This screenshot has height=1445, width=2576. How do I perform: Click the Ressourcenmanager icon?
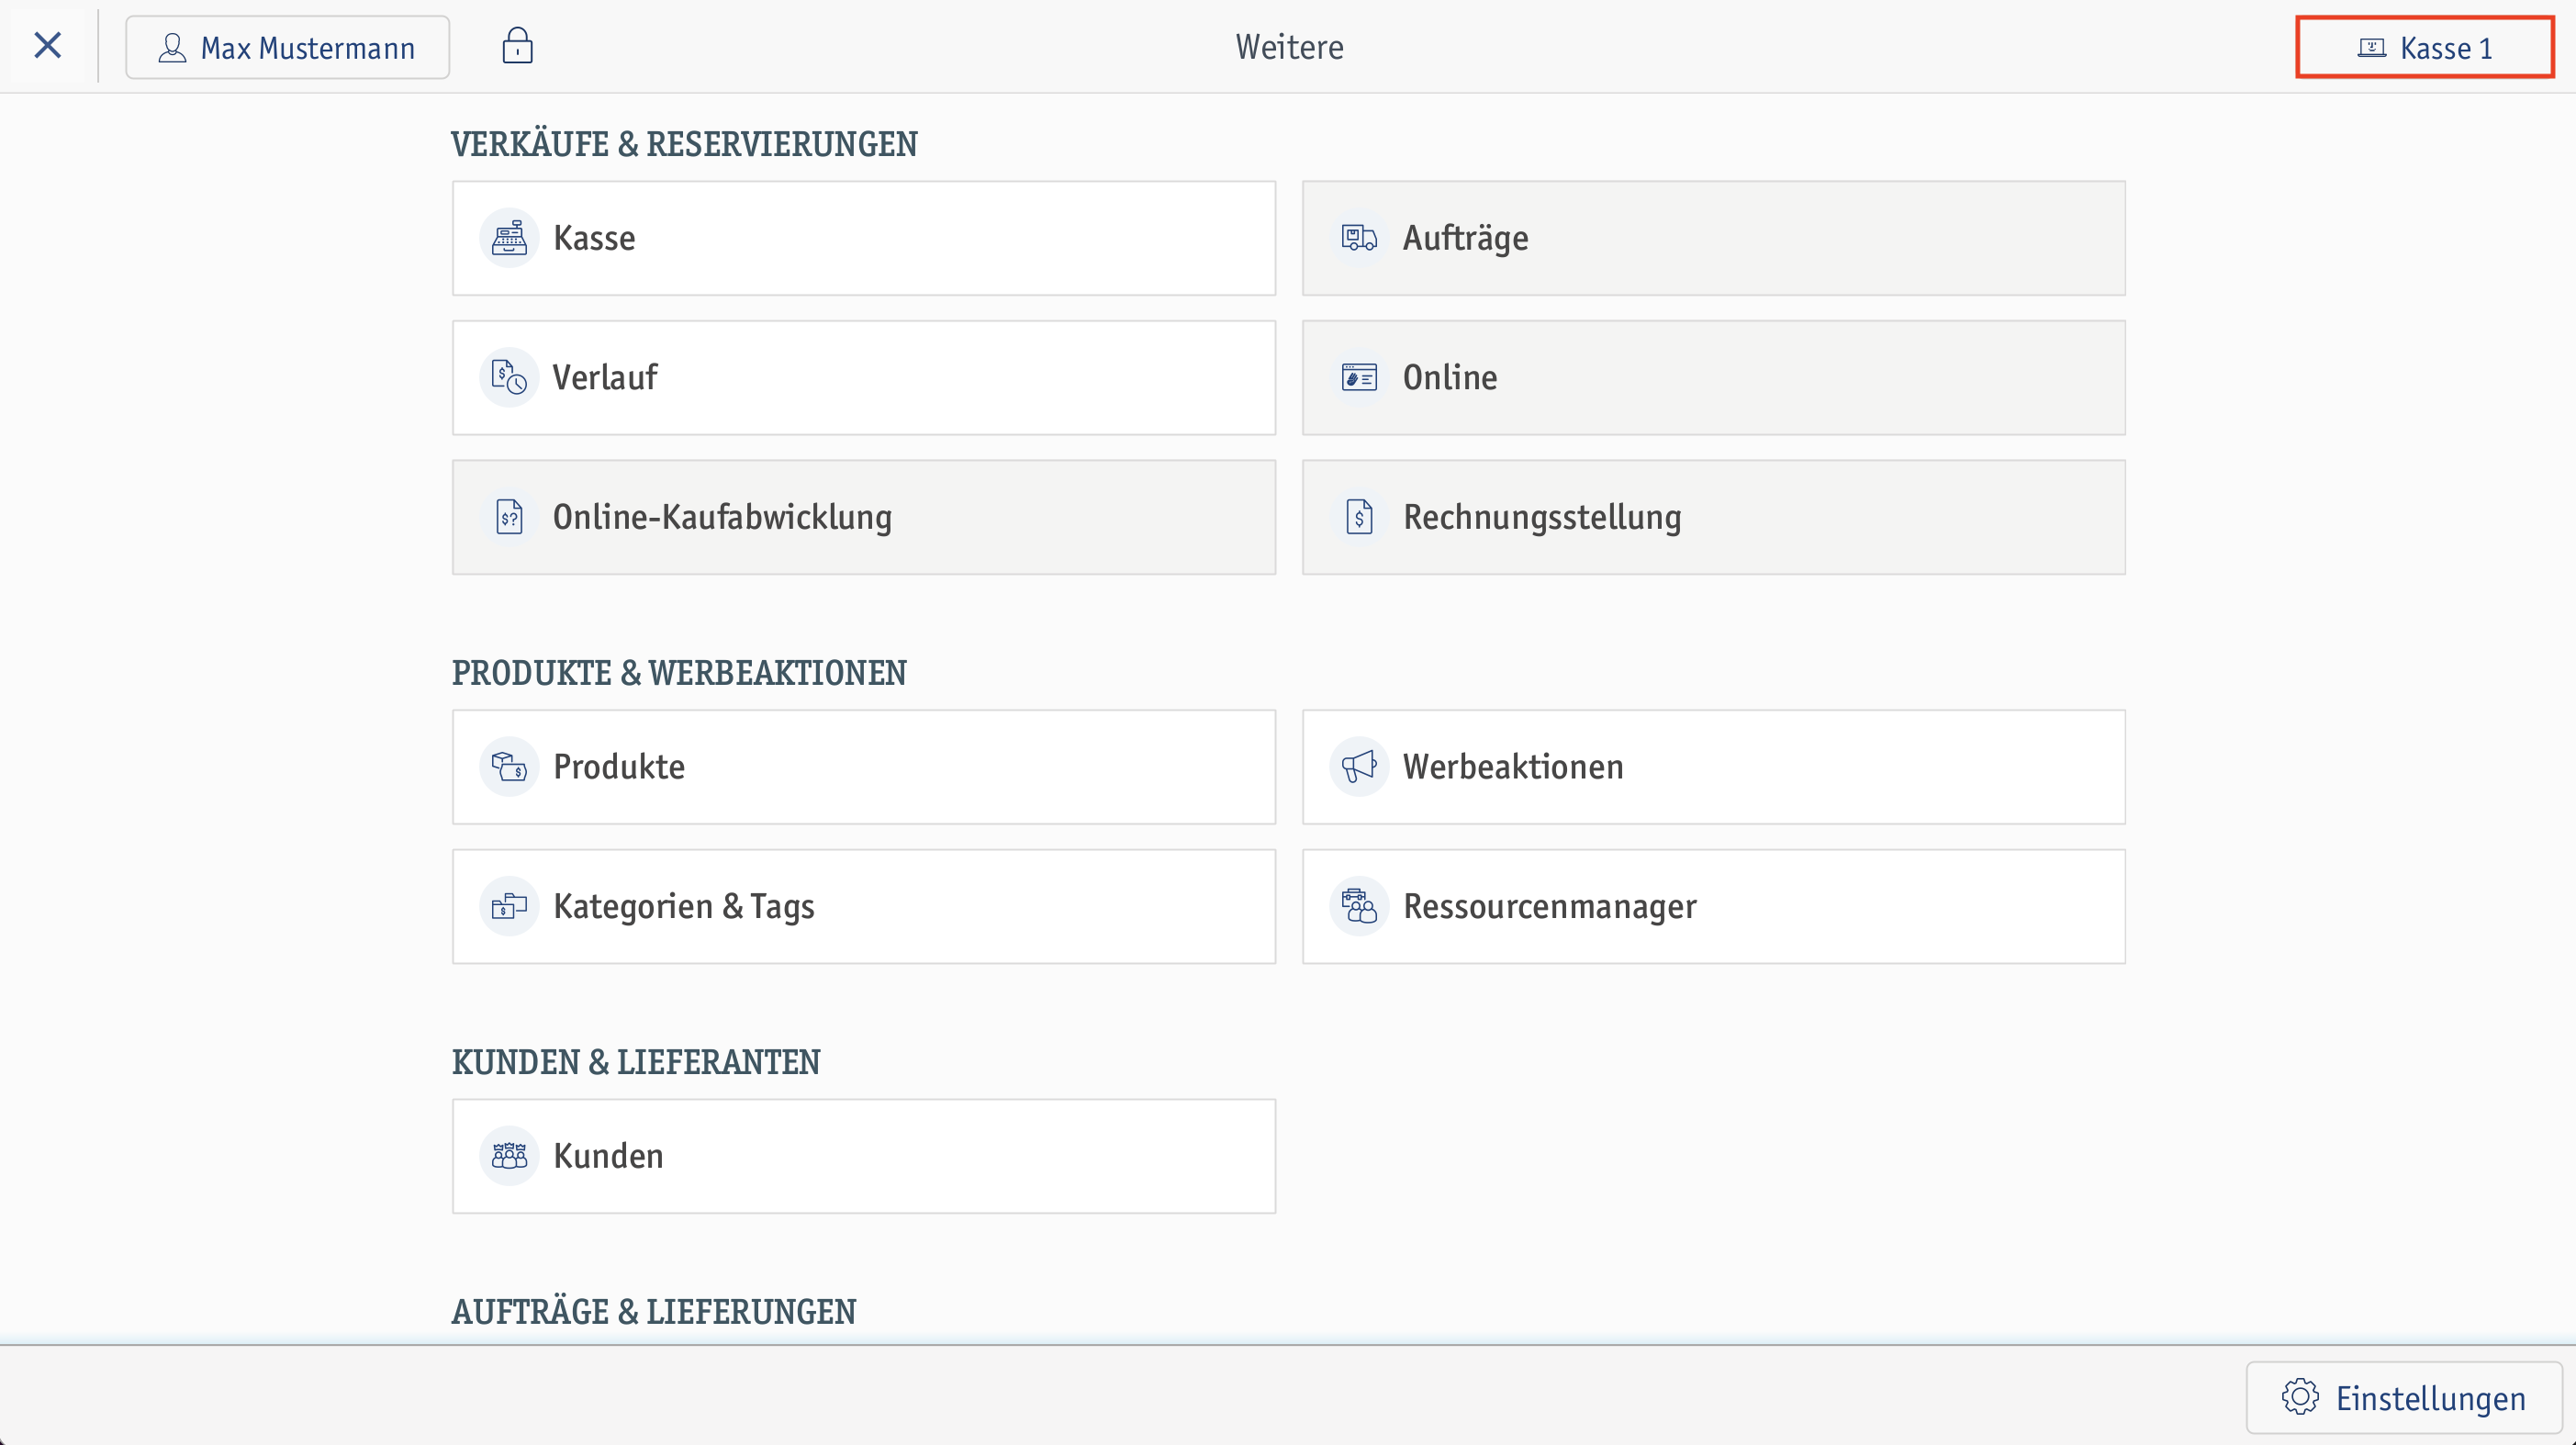1359,907
